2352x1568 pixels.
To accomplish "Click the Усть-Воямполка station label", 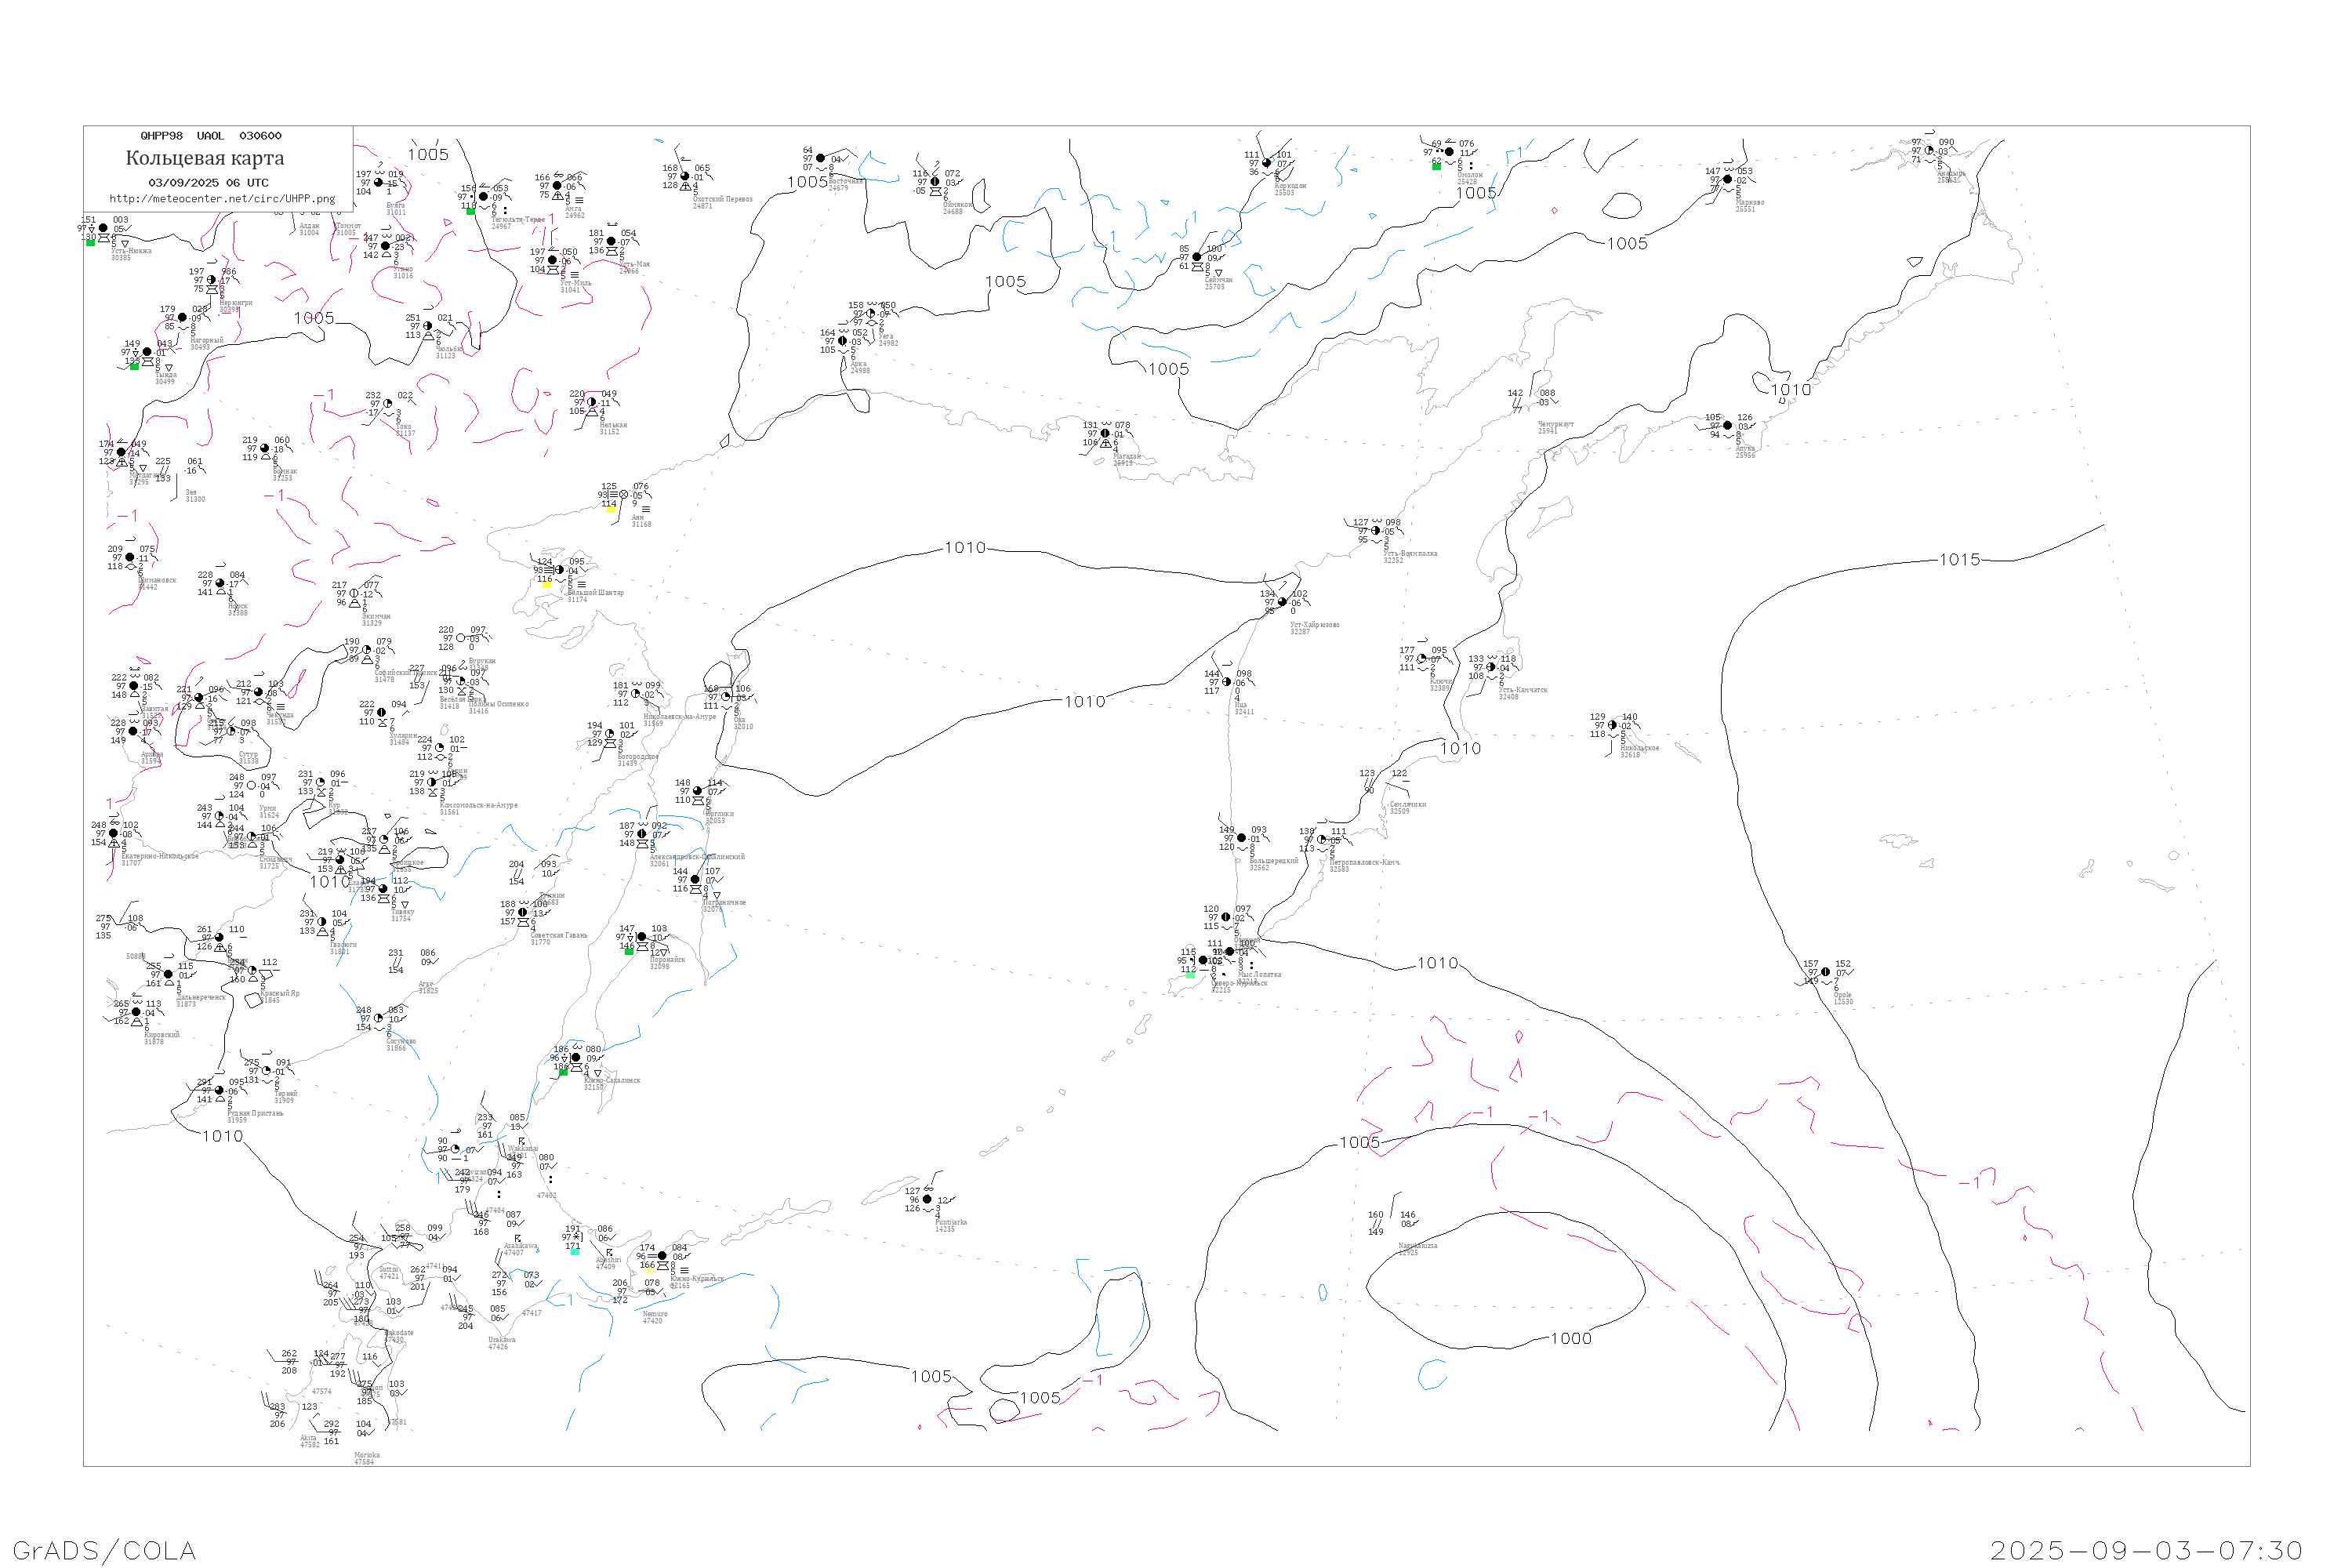I will click(1410, 553).
